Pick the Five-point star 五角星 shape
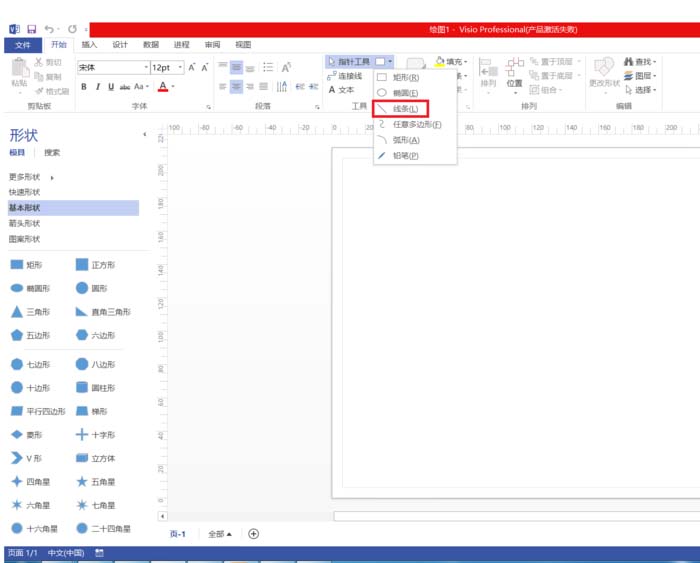 tap(96, 482)
